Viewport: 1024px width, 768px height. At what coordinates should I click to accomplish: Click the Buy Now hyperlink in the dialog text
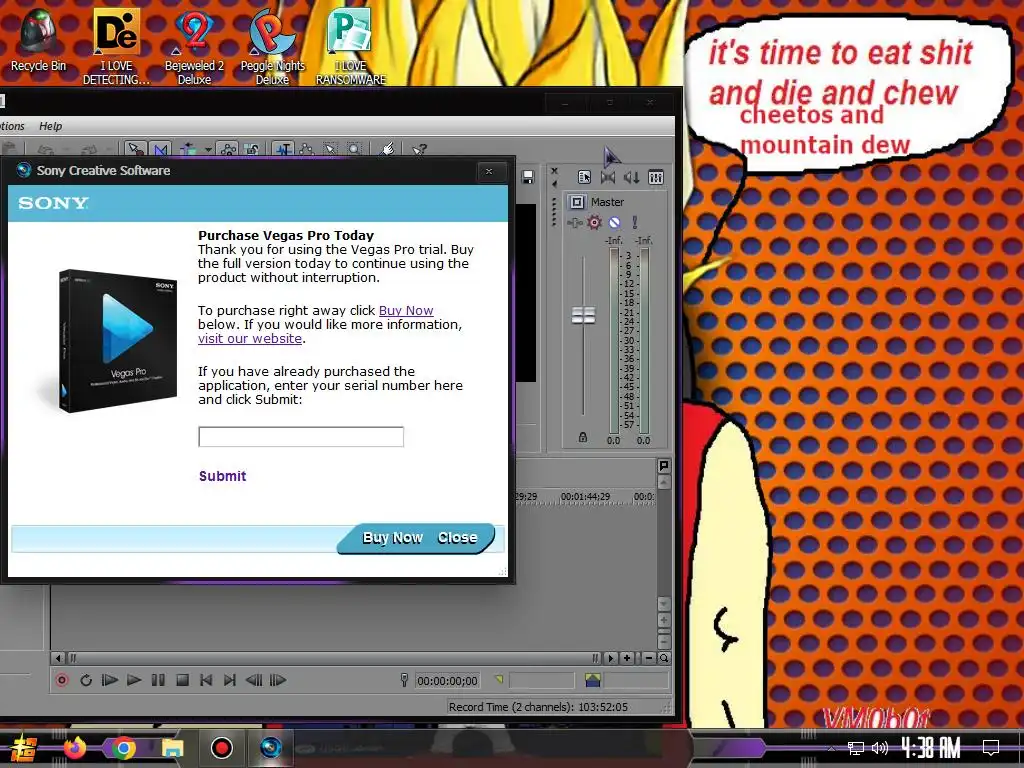click(406, 310)
